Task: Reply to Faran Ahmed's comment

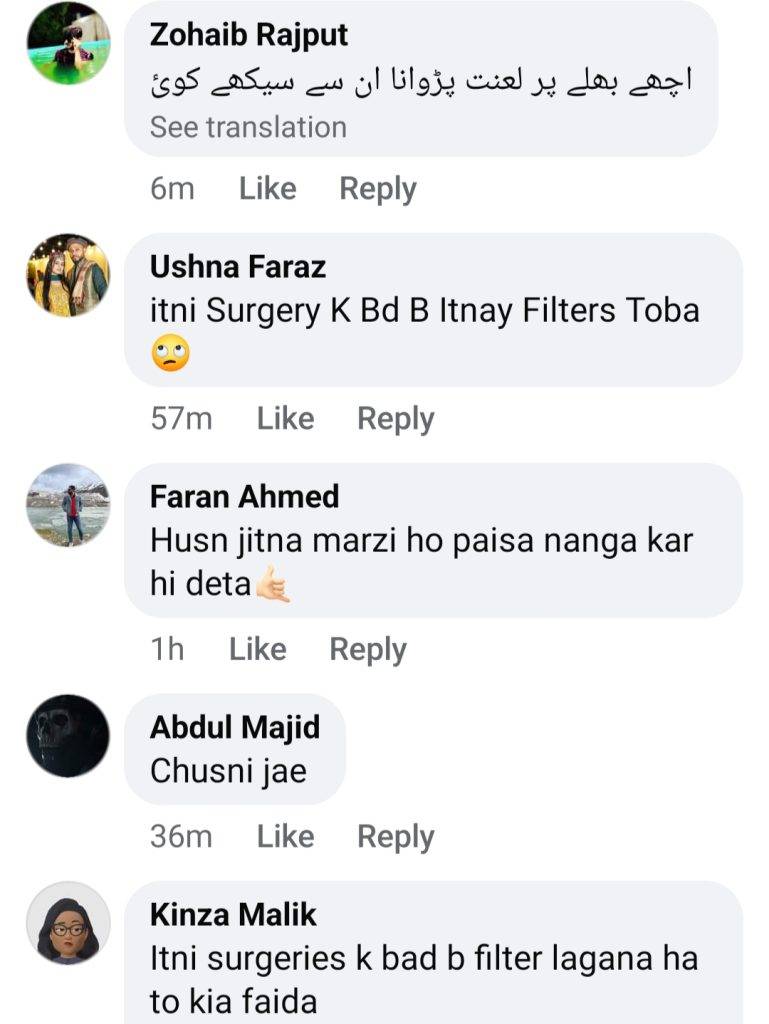Action: [x=368, y=650]
